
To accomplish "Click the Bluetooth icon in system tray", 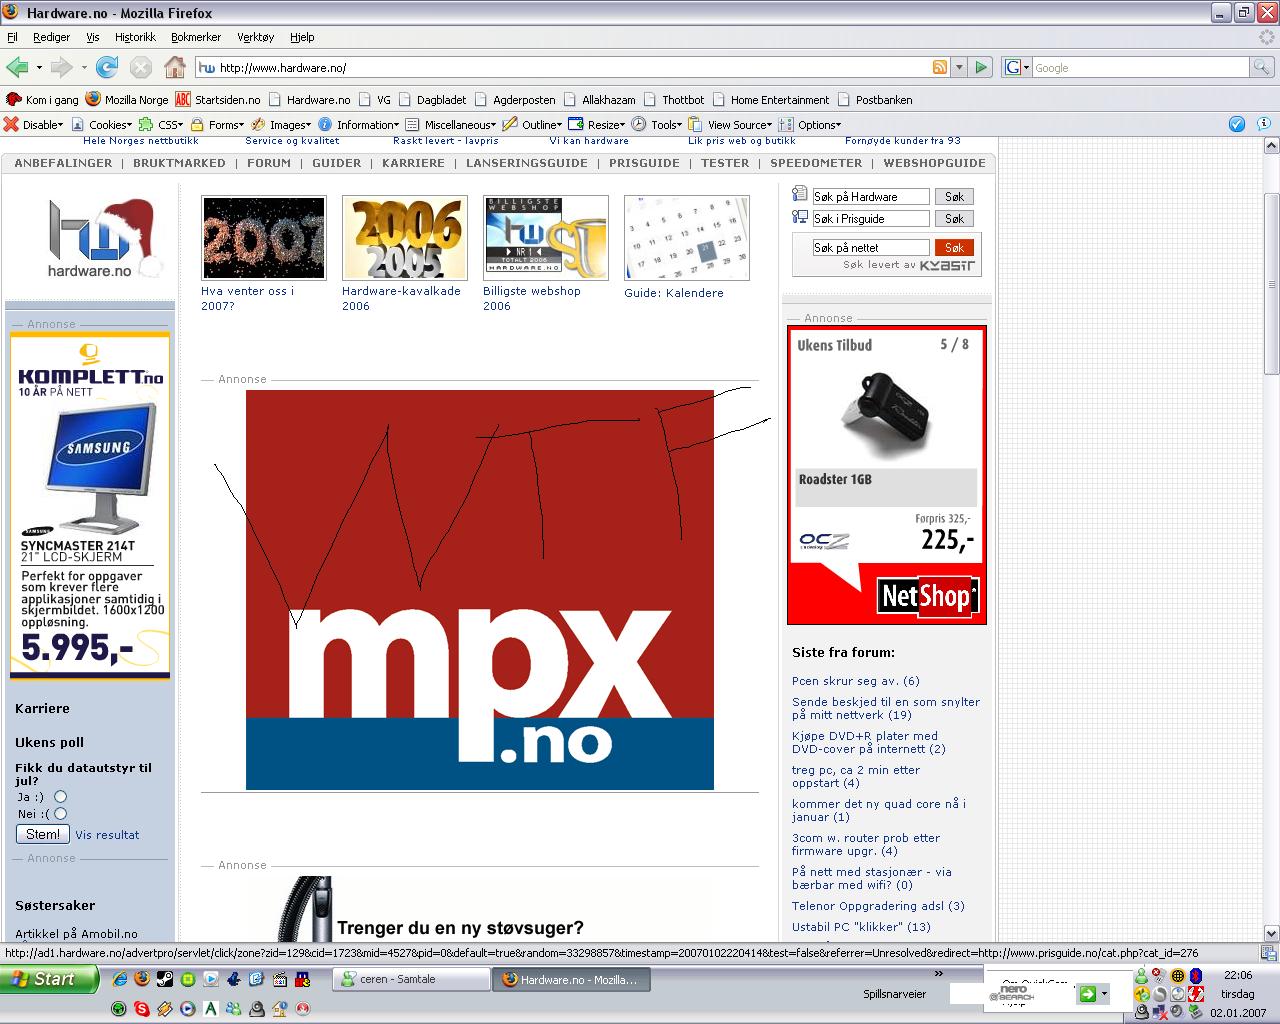I will pos(1195,975).
